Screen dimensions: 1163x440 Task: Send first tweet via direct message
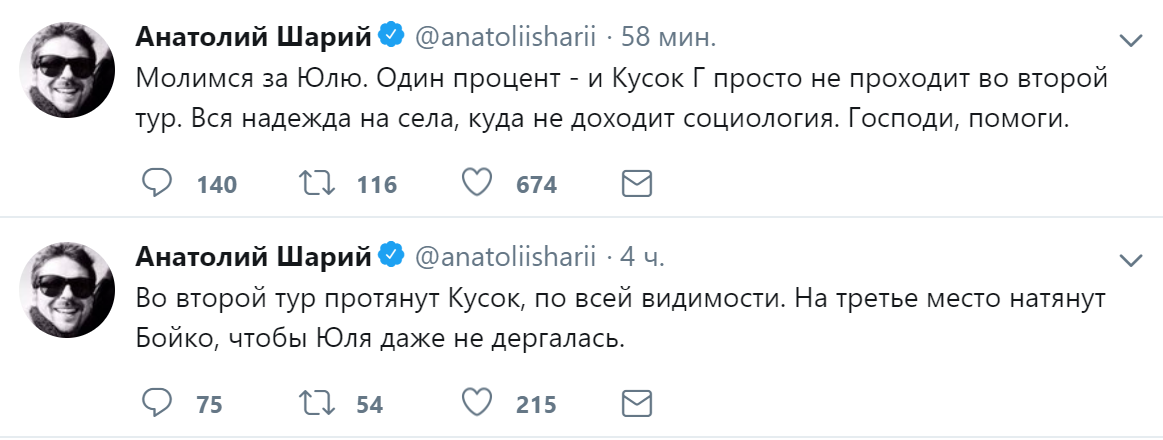tap(637, 184)
